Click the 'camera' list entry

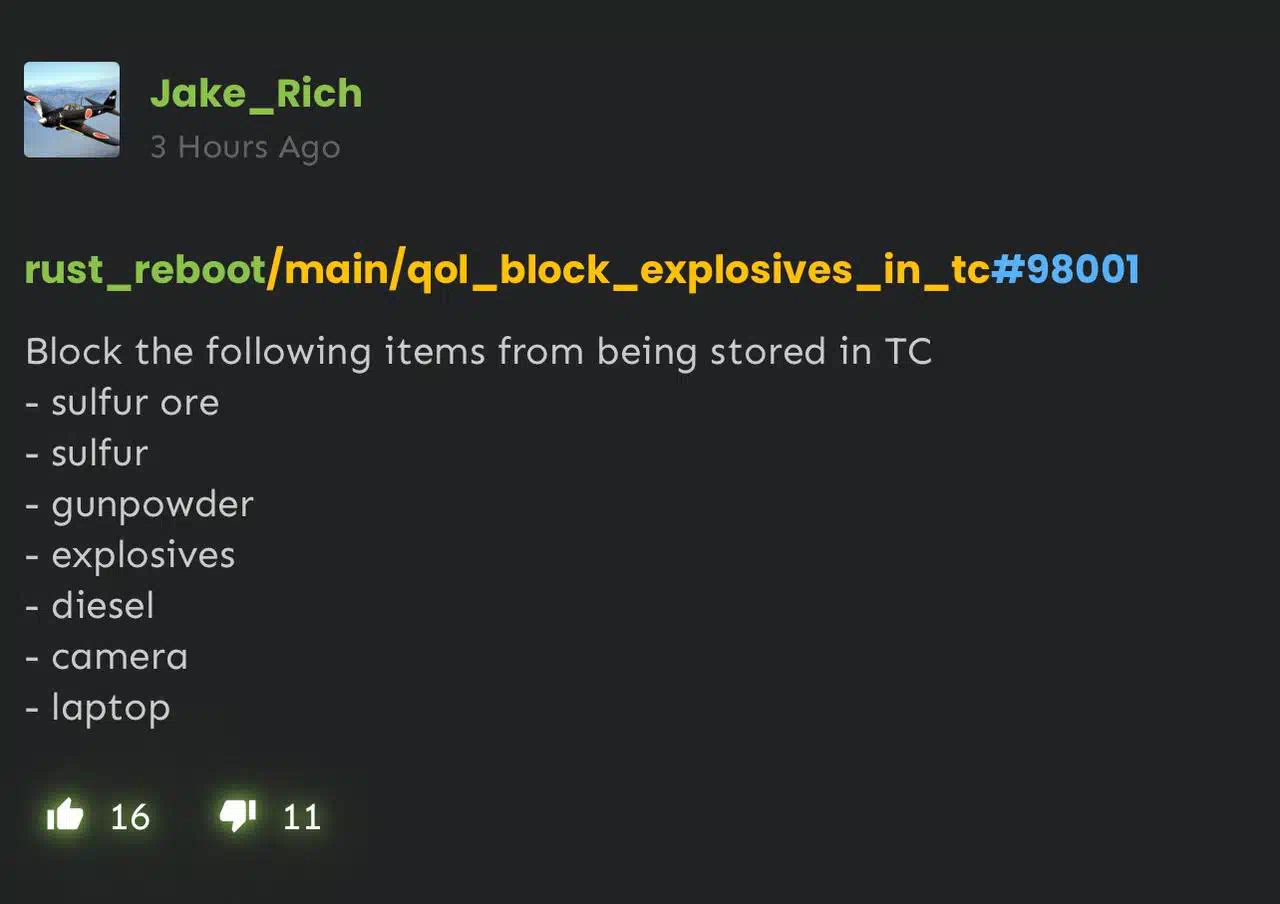pyautogui.click(x=106, y=657)
